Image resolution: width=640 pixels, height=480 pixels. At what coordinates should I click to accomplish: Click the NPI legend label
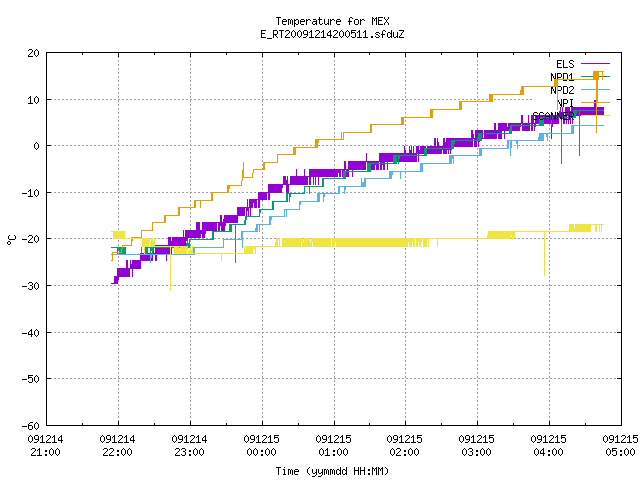tap(565, 103)
